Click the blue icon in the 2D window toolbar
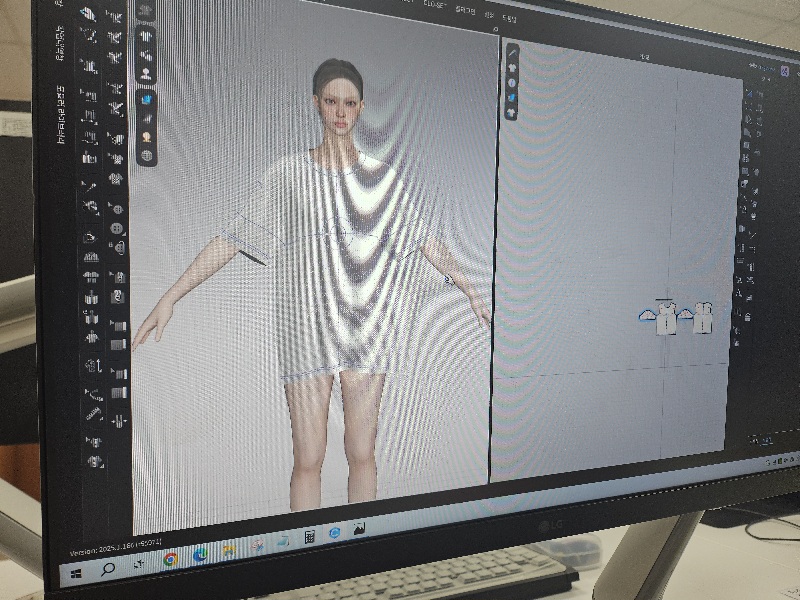The height and width of the screenshot is (600, 800). coord(512,98)
